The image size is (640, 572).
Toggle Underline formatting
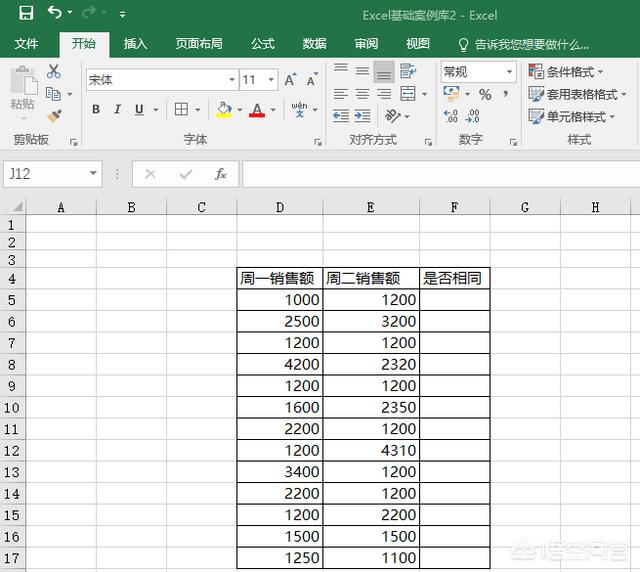(x=139, y=109)
